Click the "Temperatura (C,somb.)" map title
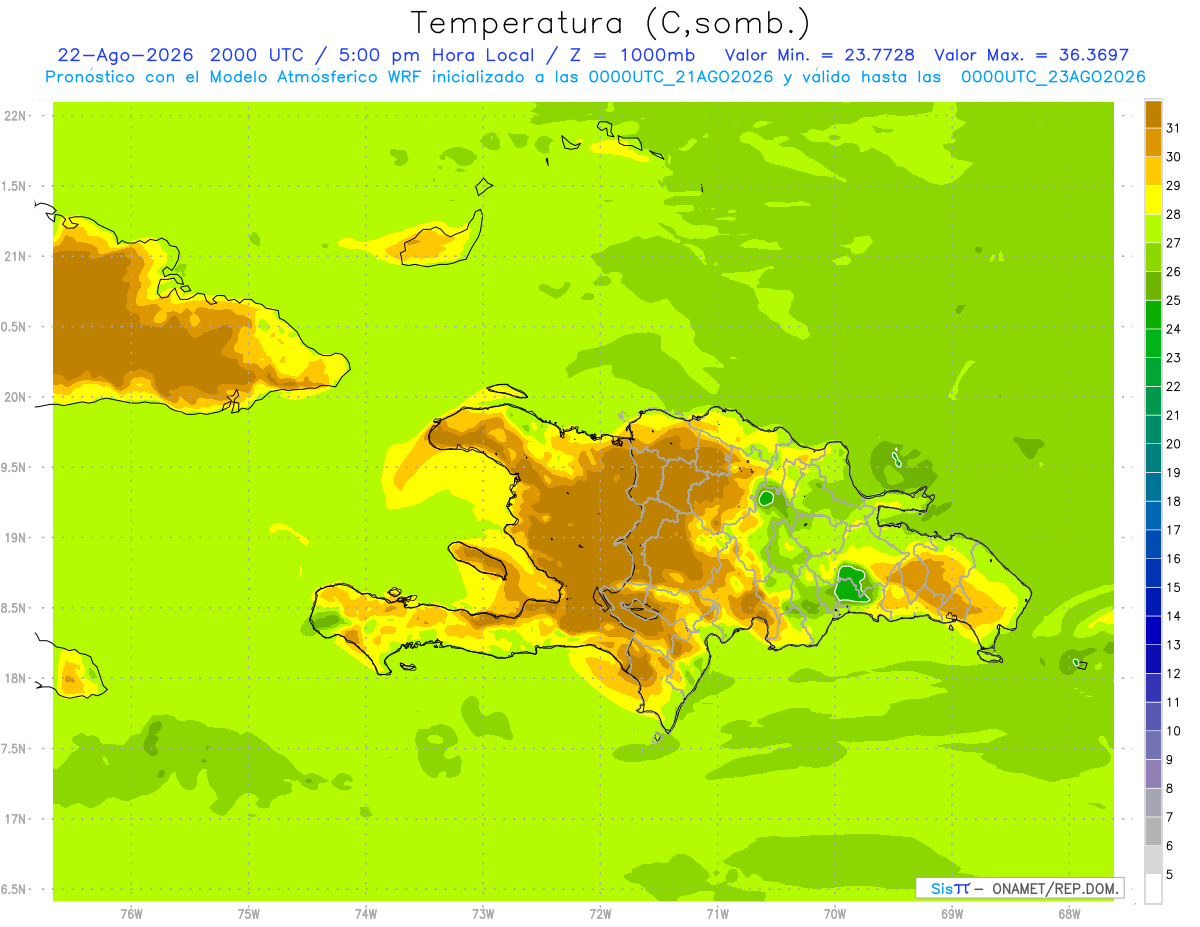 pos(610,23)
